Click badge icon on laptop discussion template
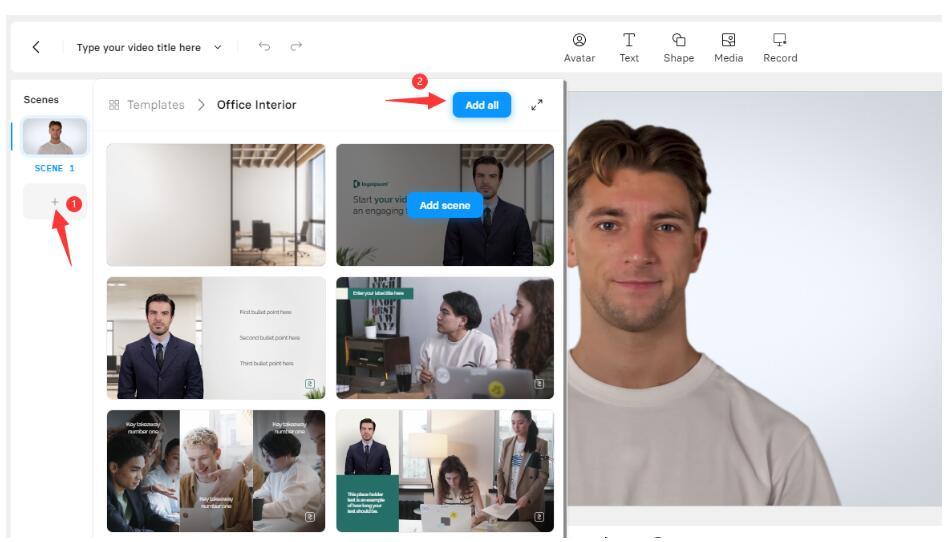The height and width of the screenshot is (542, 945). click(x=539, y=383)
